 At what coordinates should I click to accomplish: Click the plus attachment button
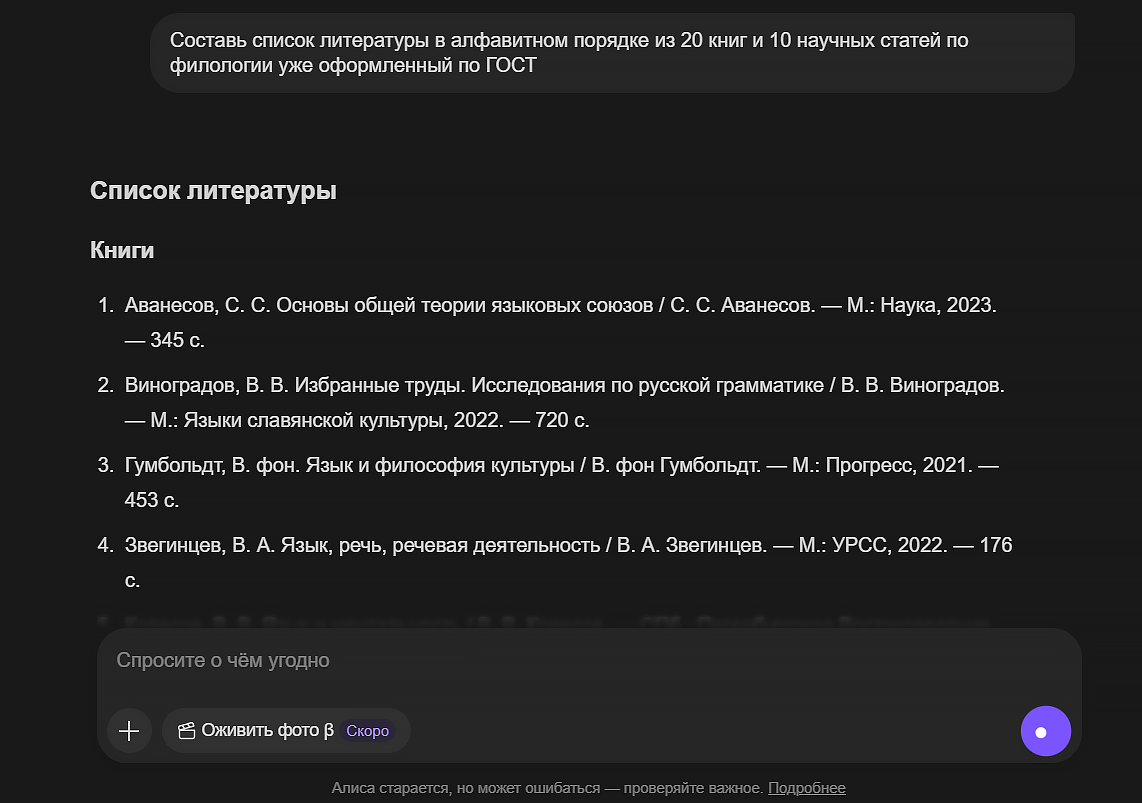point(129,731)
